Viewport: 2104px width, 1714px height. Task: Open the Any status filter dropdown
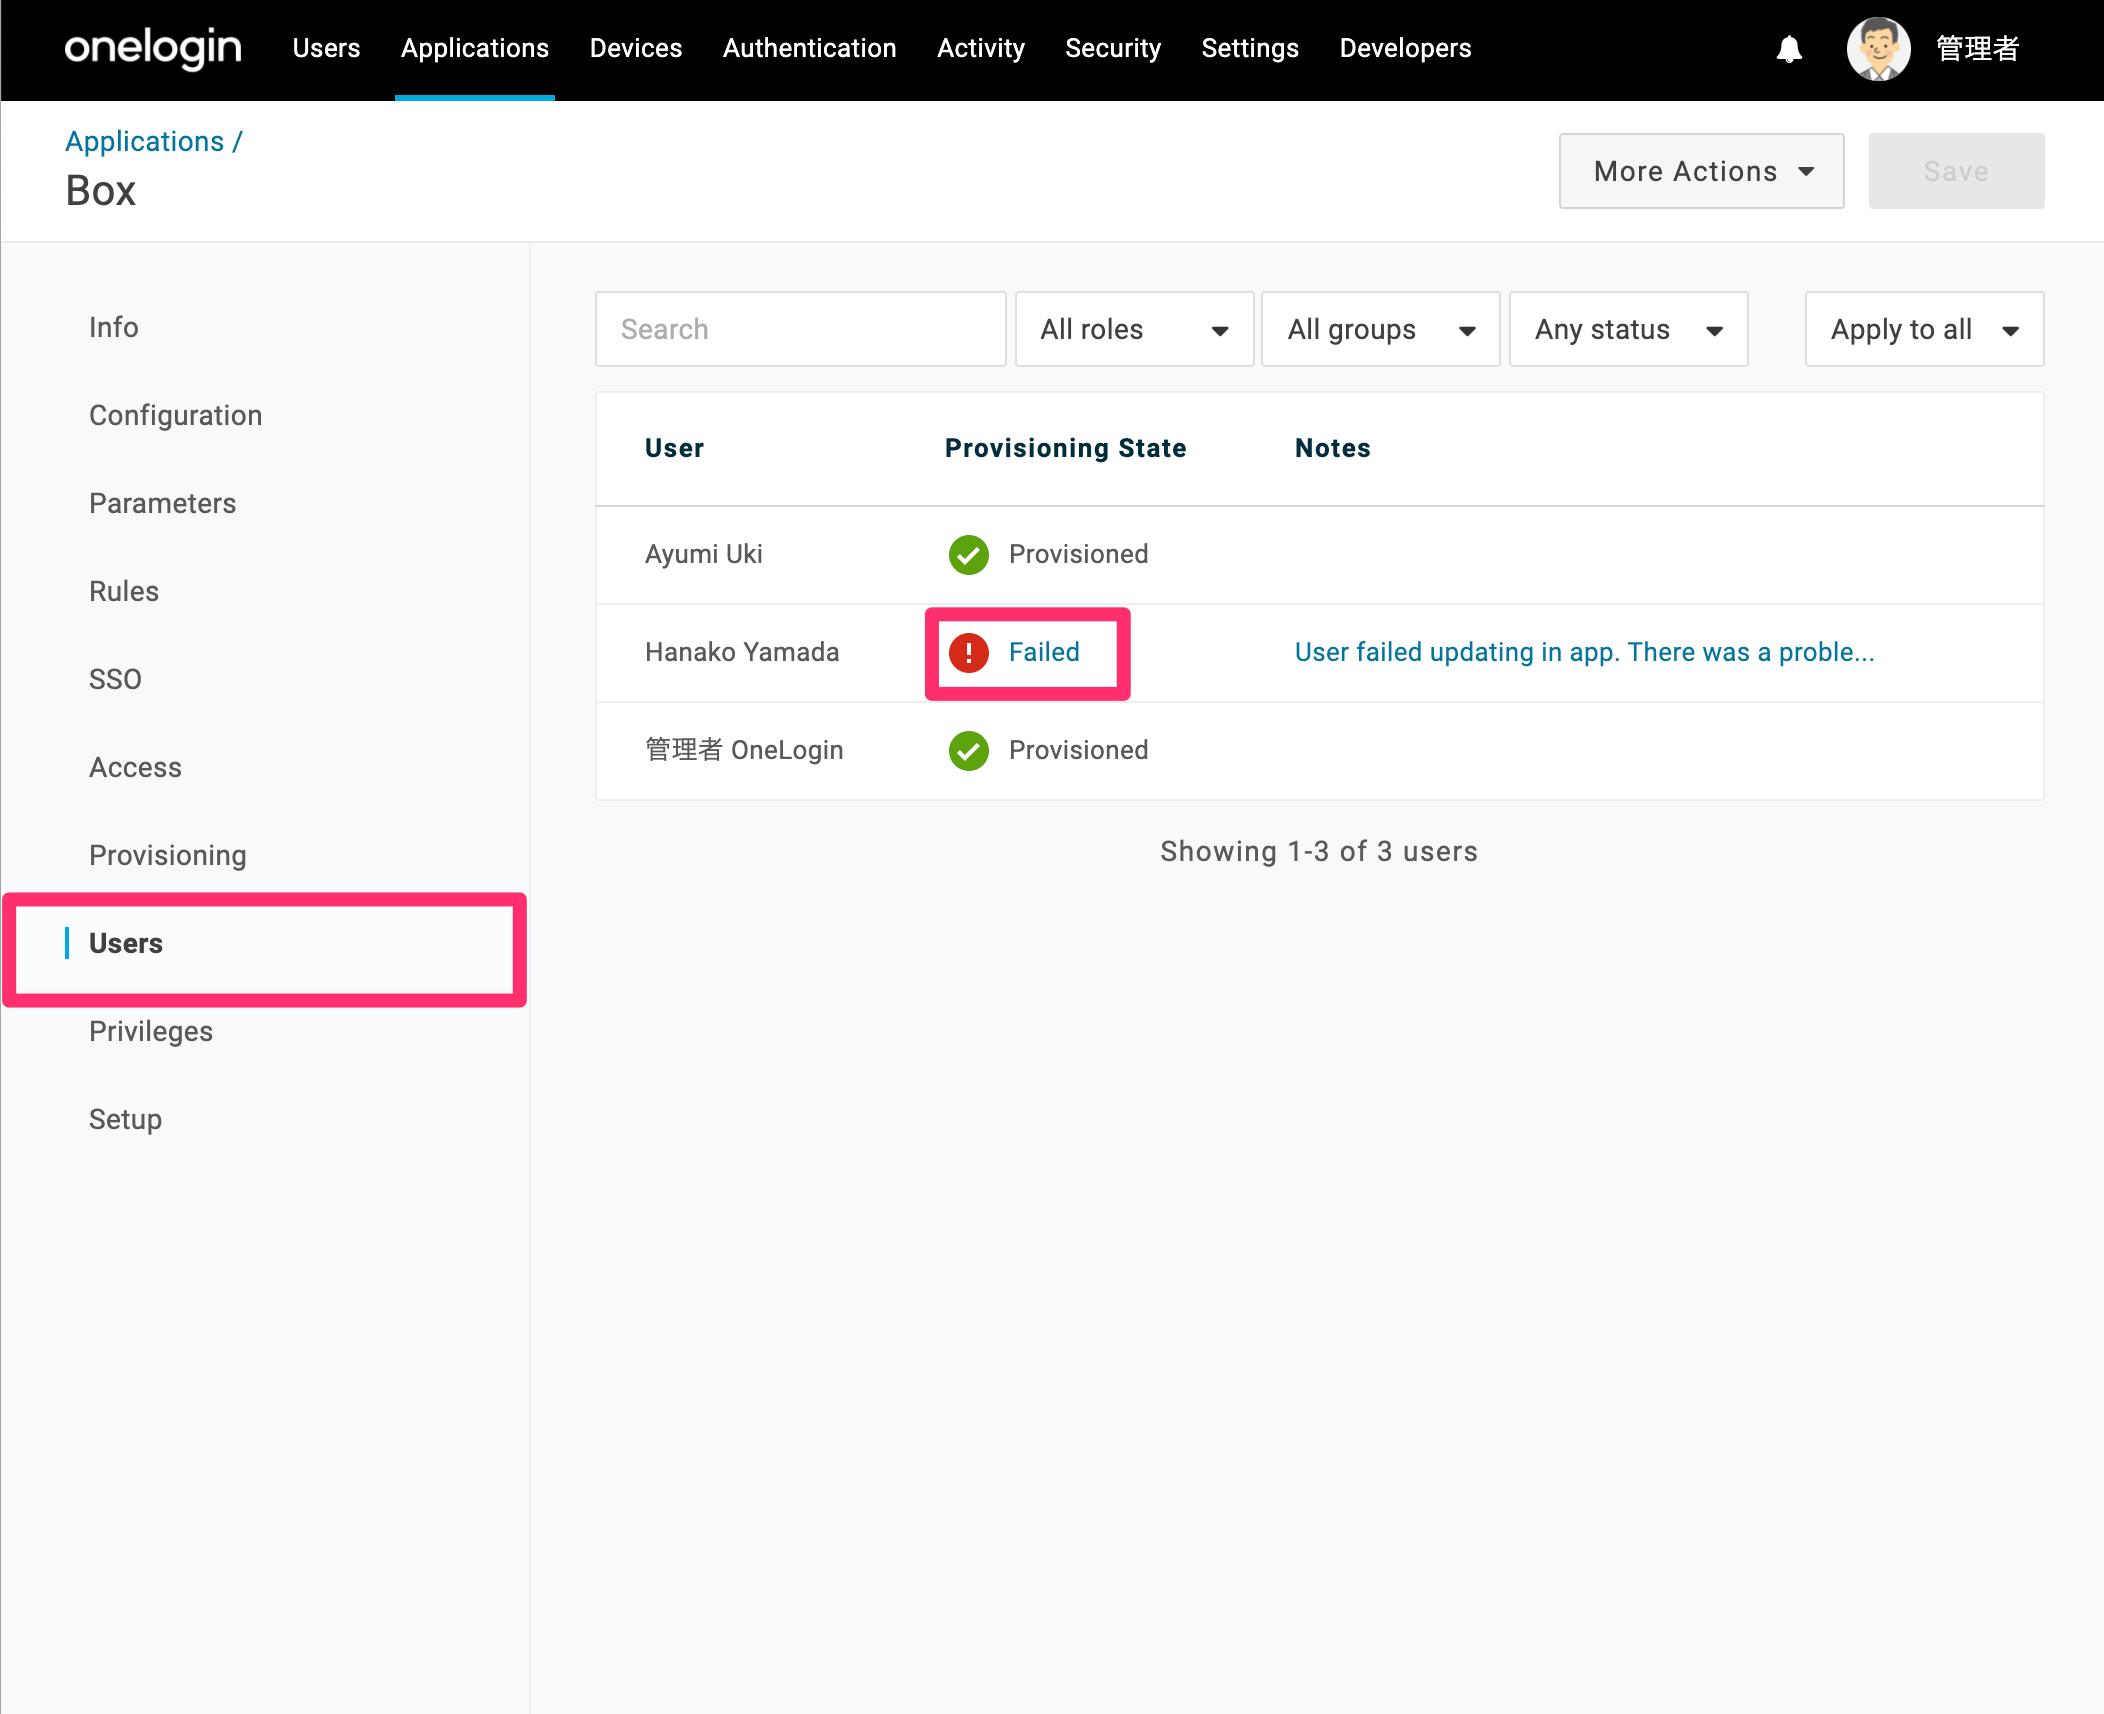tap(1628, 329)
